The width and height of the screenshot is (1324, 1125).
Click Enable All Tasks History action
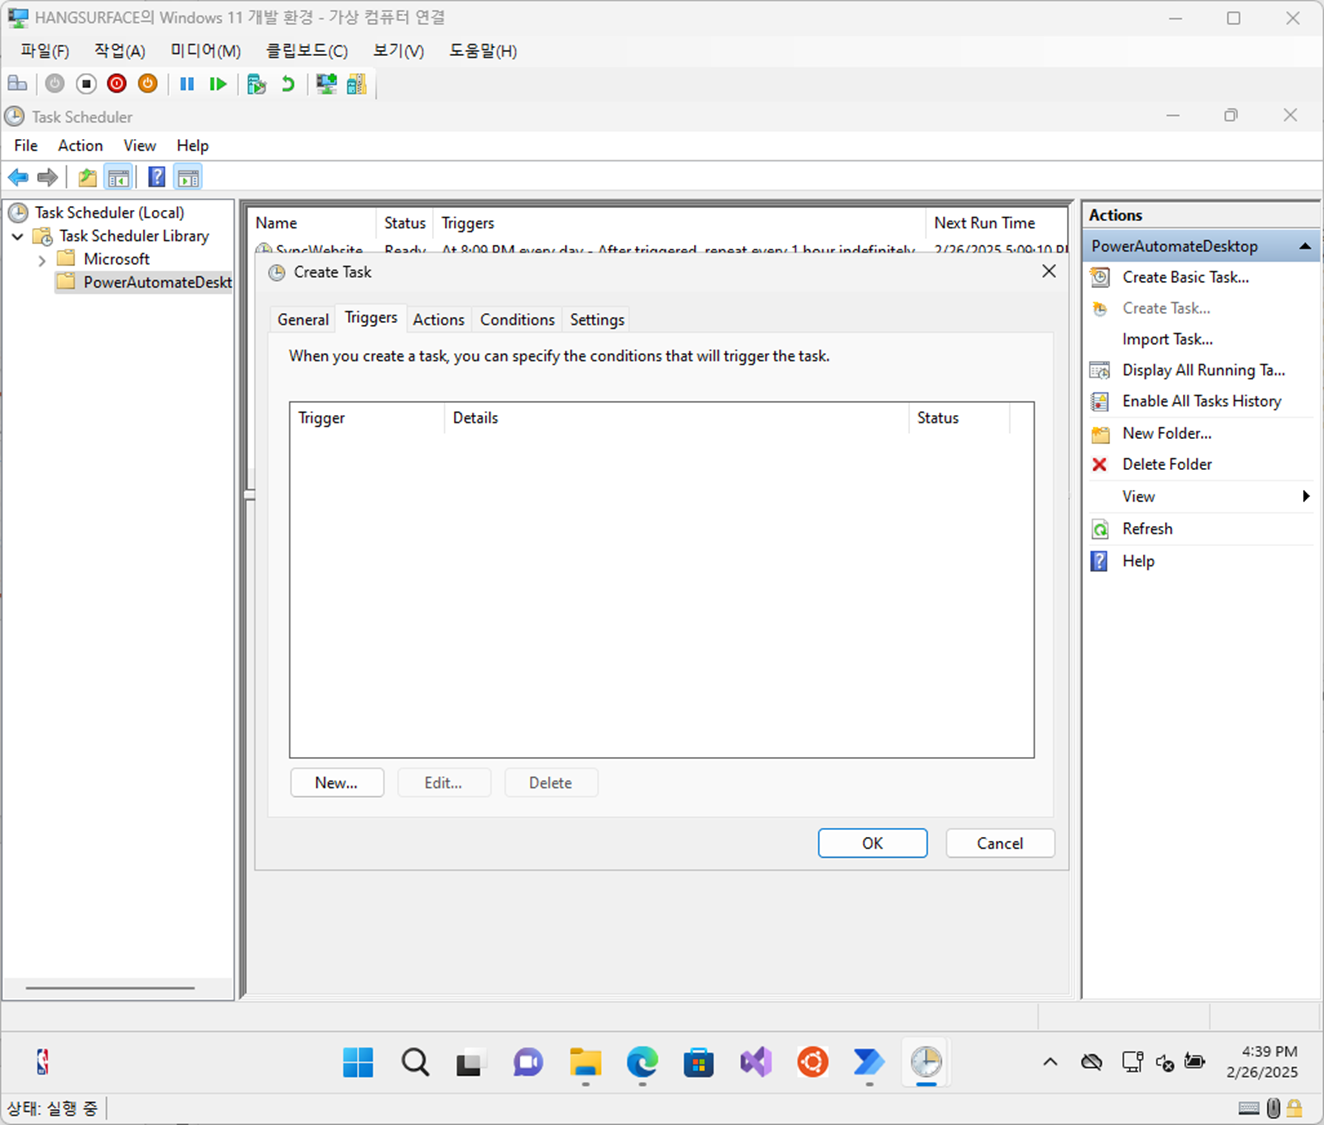(x=1201, y=401)
